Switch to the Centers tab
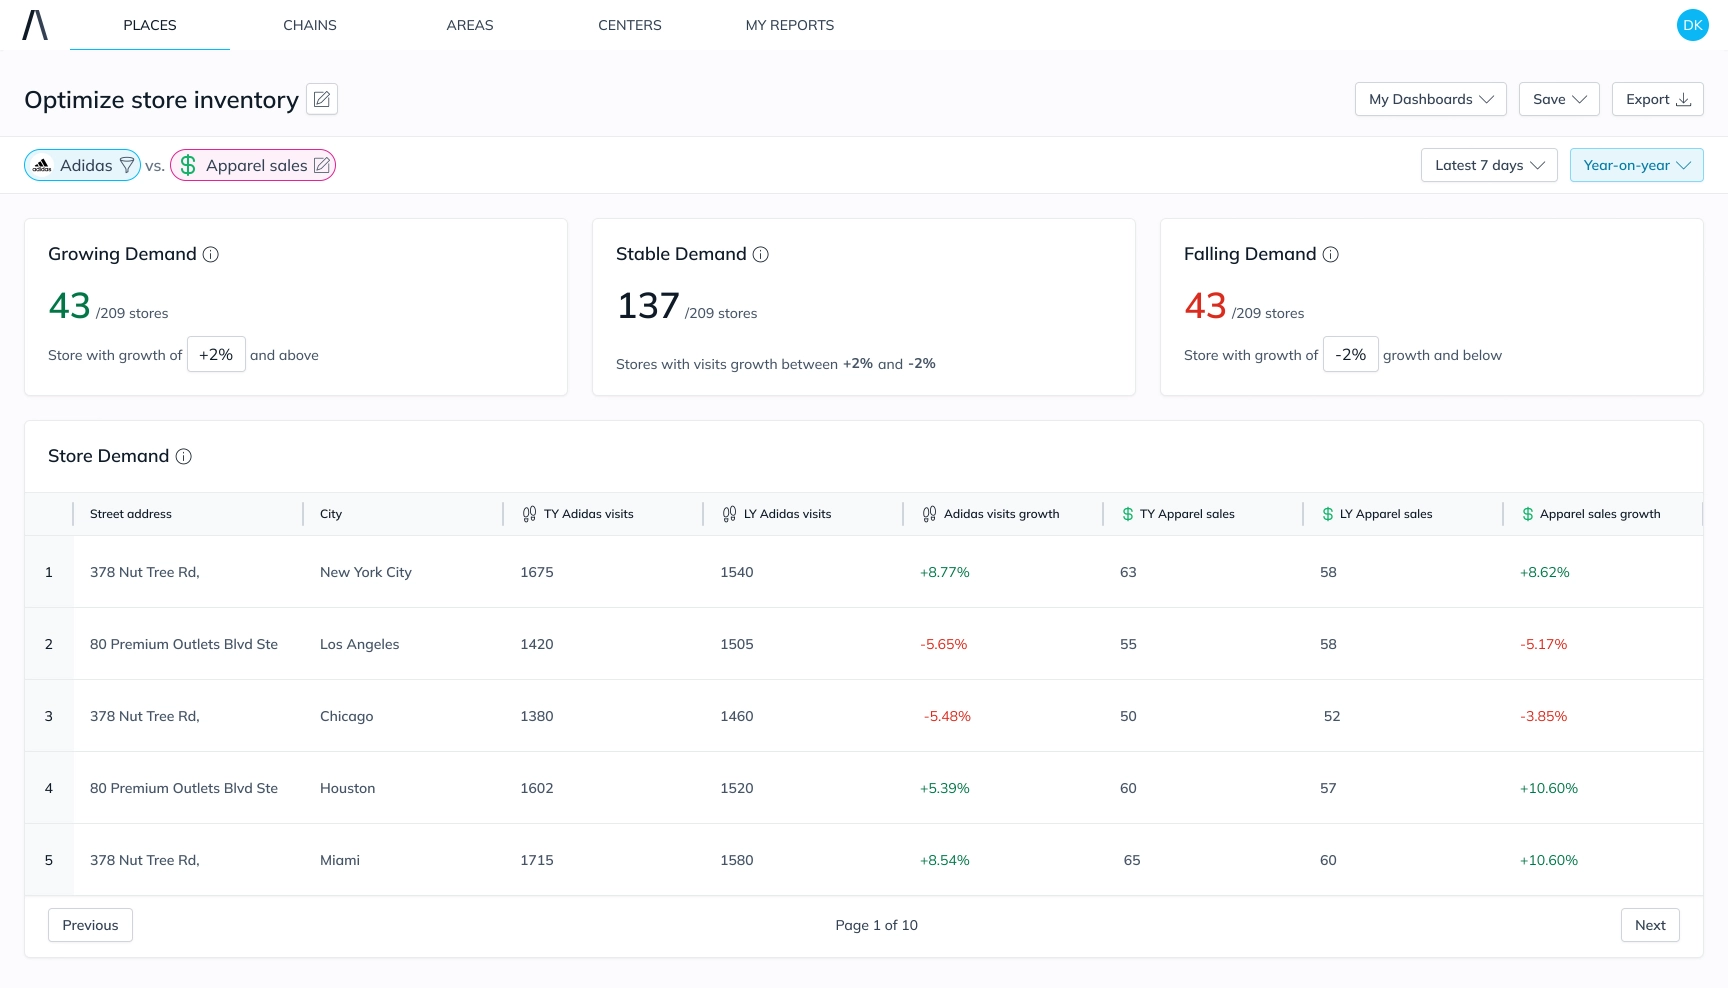This screenshot has width=1728, height=988. pyautogui.click(x=630, y=25)
